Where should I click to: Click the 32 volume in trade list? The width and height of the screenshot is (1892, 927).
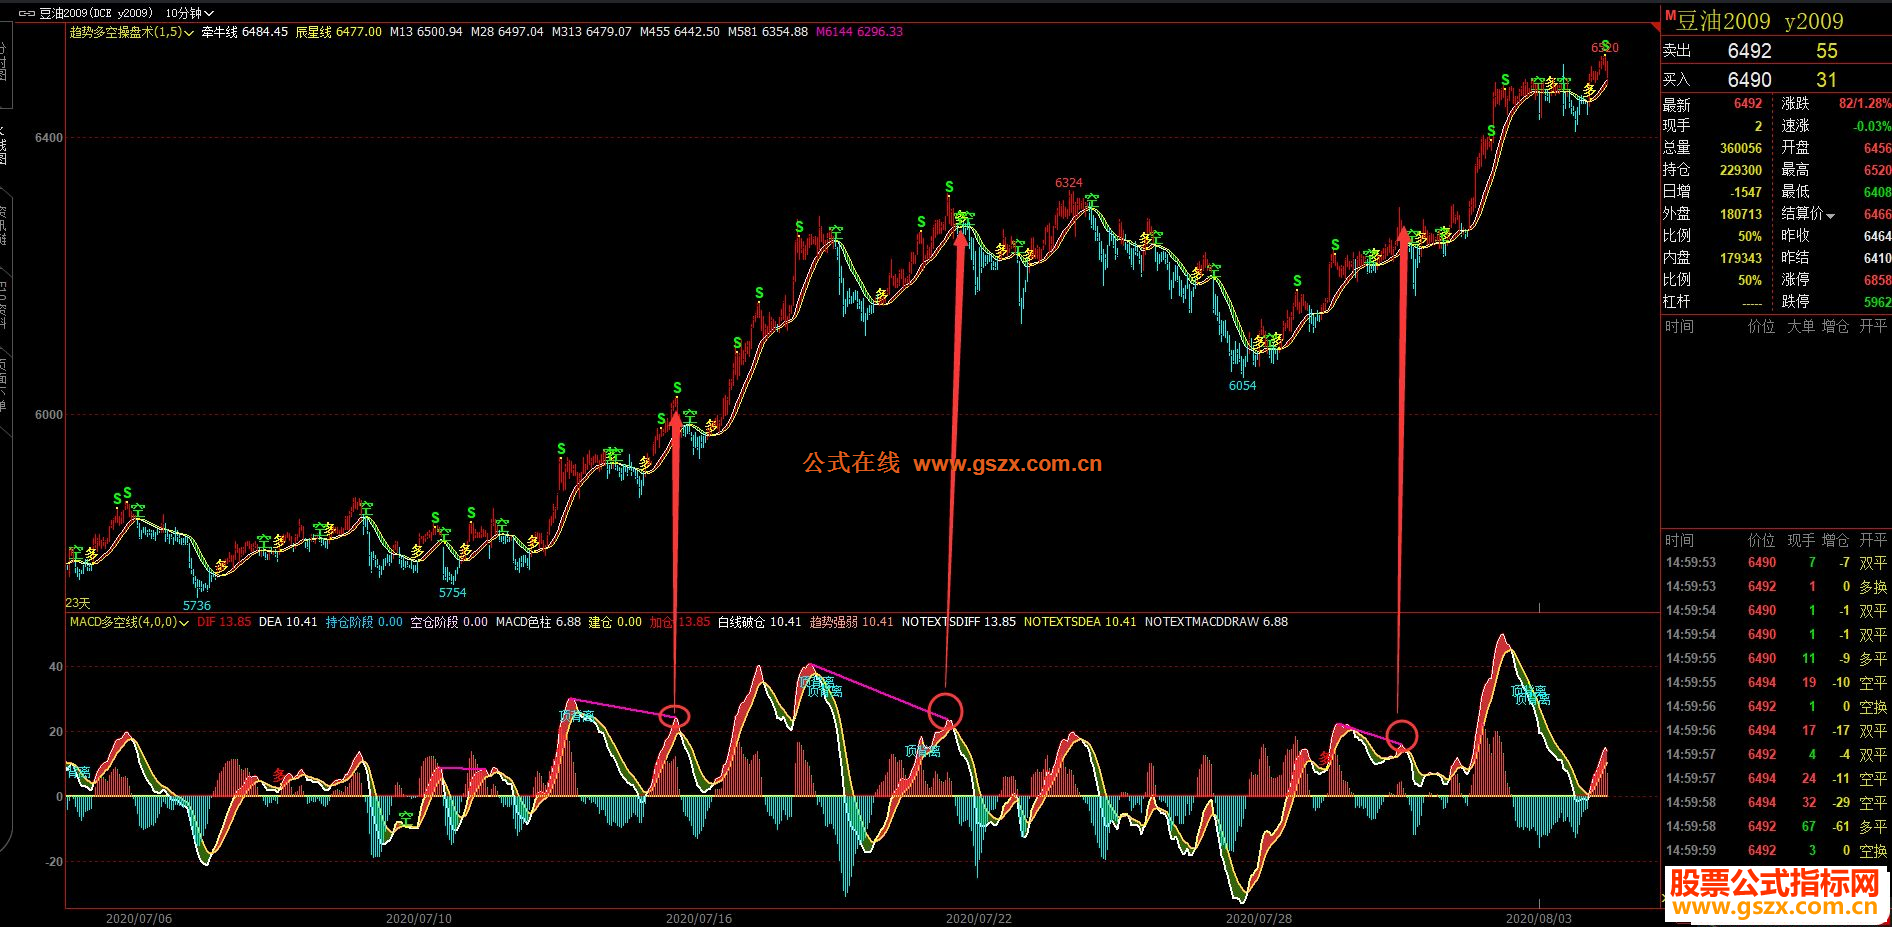pos(1808,803)
